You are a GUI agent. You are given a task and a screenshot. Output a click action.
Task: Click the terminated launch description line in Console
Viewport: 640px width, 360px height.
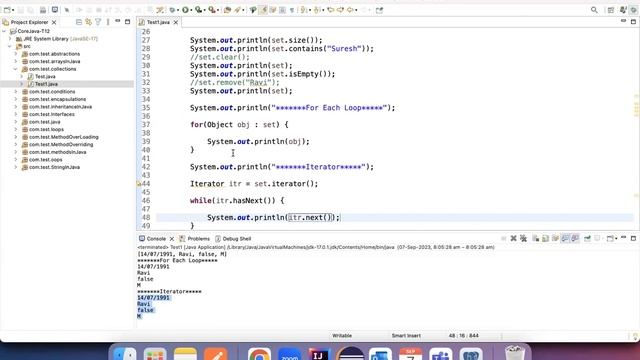tap(316, 247)
